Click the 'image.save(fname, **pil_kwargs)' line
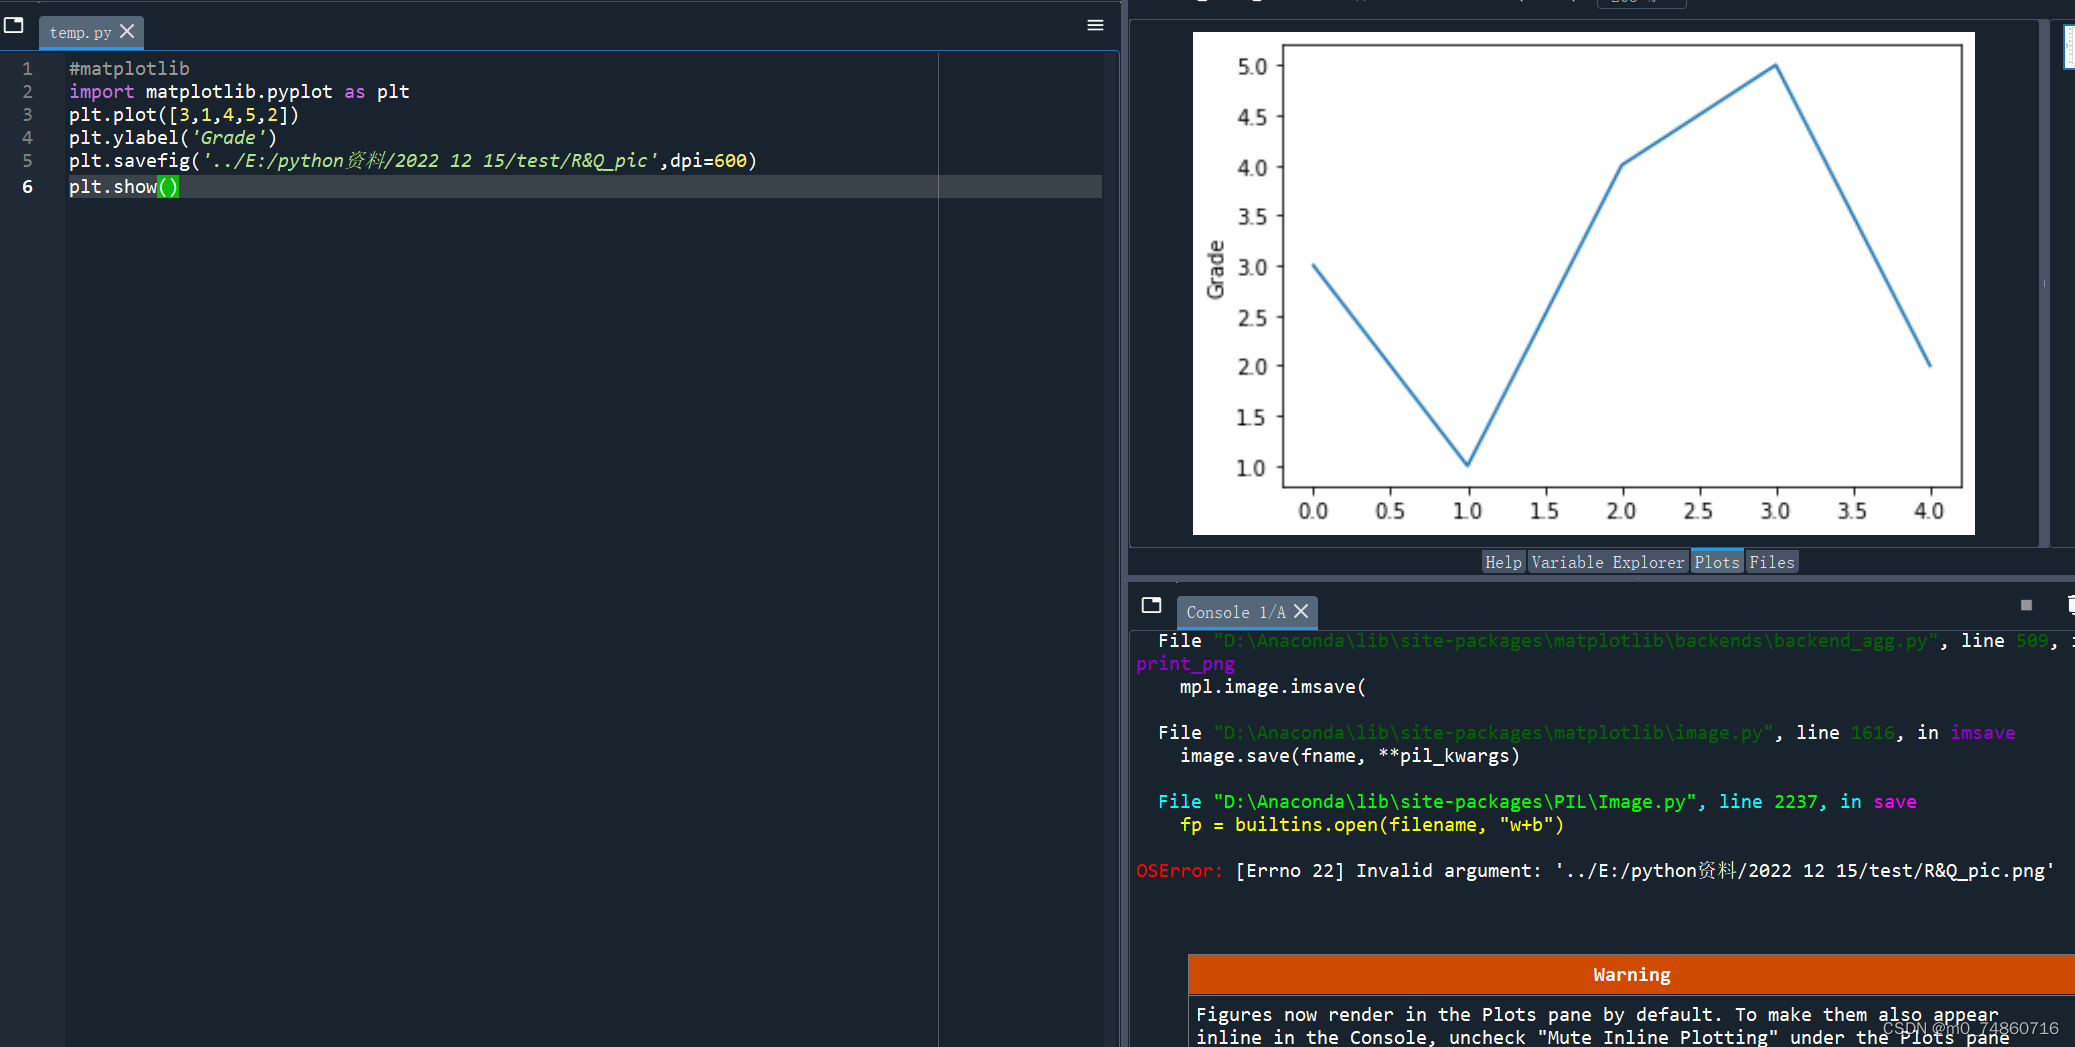This screenshot has width=2075, height=1047. pyautogui.click(x=1350, y=755)
